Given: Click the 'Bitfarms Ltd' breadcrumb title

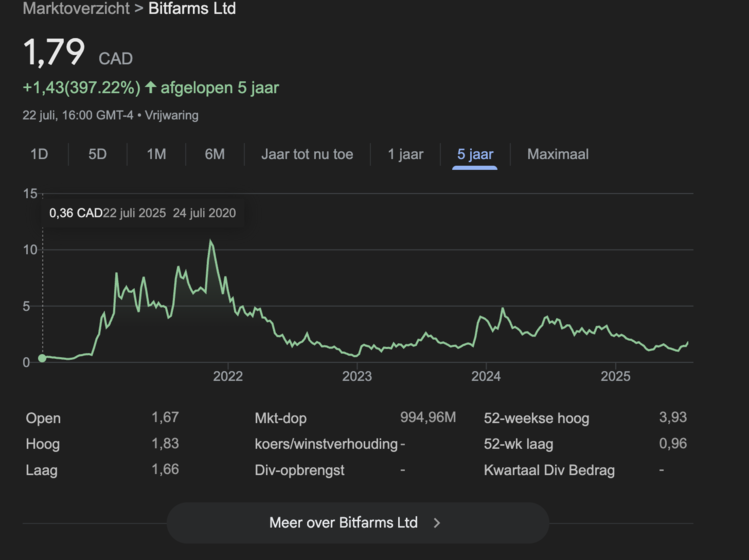Looking at the screenshot, I should coord(192,9).
